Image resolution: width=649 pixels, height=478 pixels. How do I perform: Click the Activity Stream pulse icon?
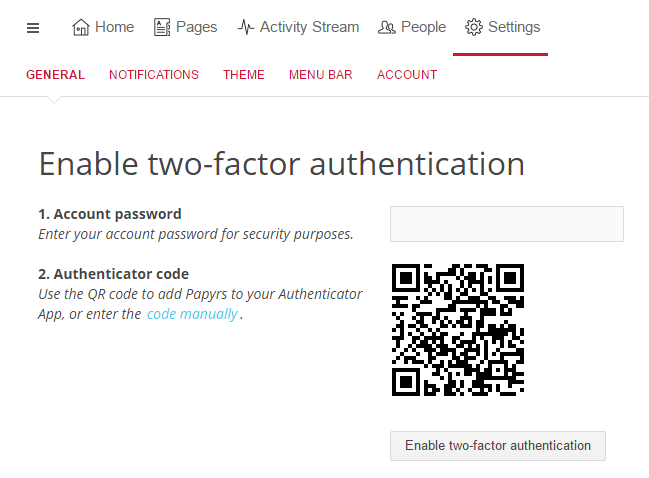click(x=246, y=27)
